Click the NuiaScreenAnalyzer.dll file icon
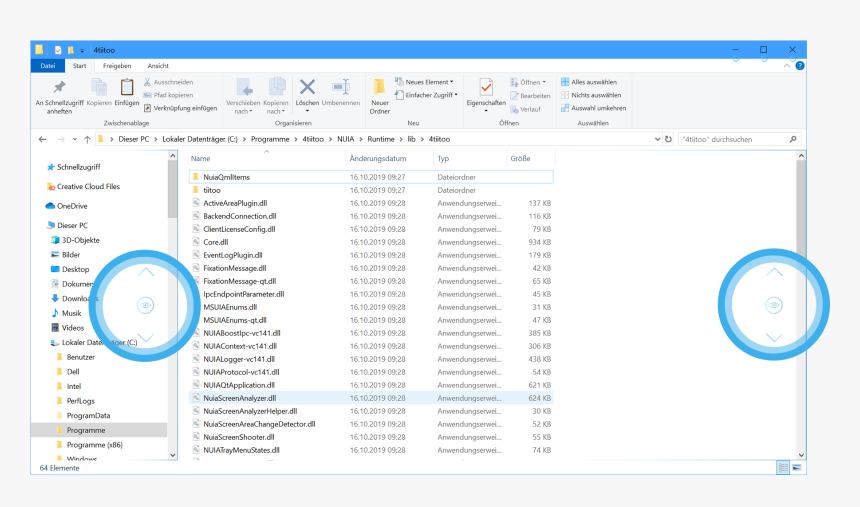 [196, 398]
